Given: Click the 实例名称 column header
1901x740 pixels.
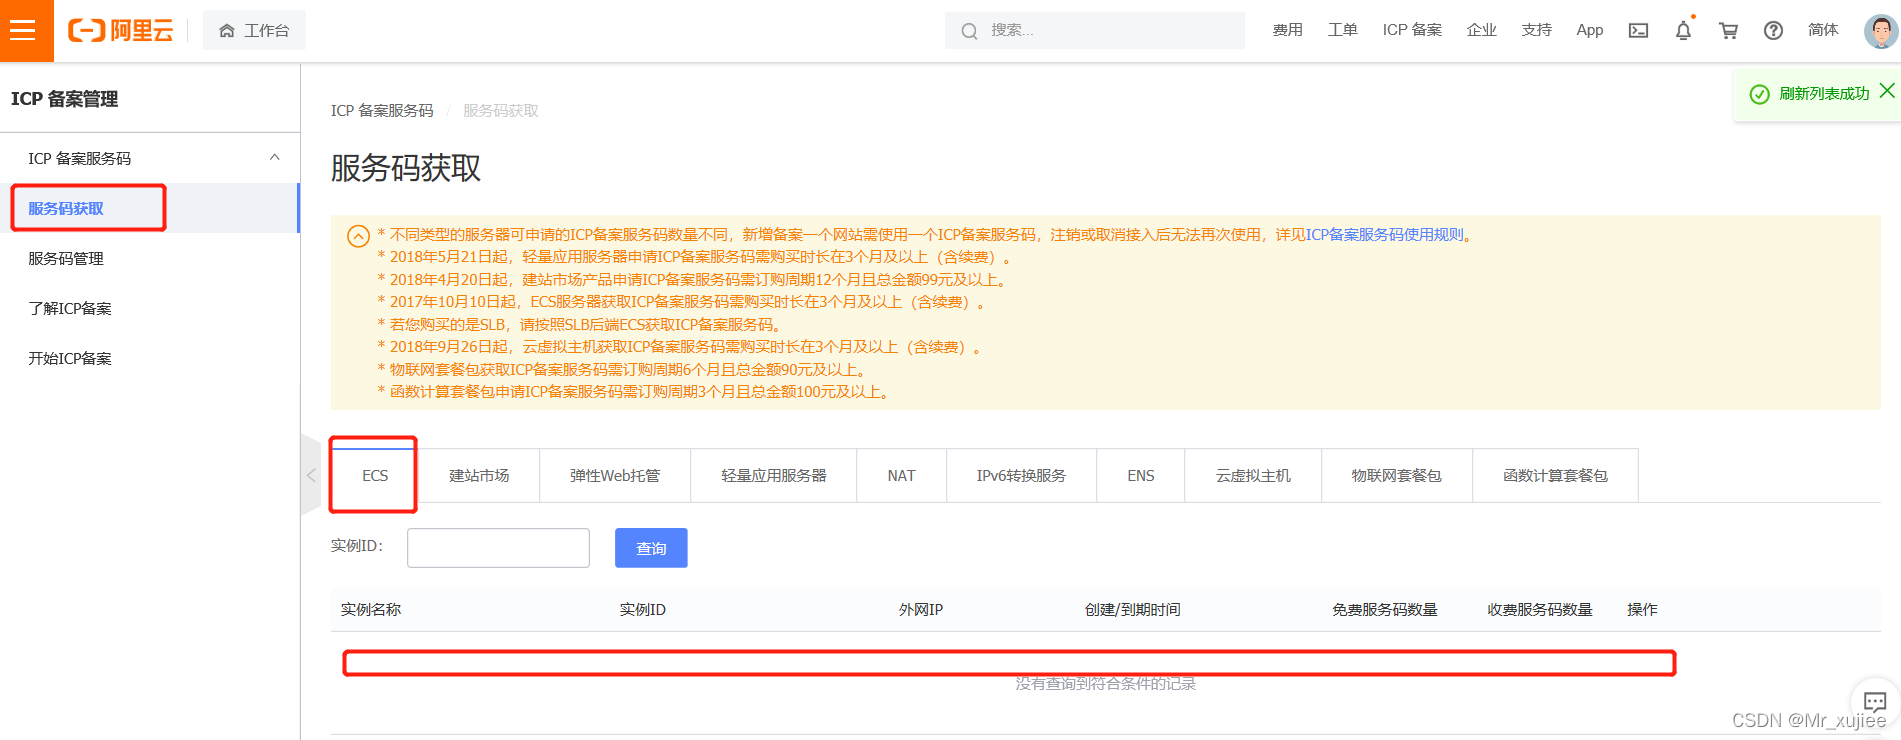Looking at the screenshot, I should tap(370, 609).
